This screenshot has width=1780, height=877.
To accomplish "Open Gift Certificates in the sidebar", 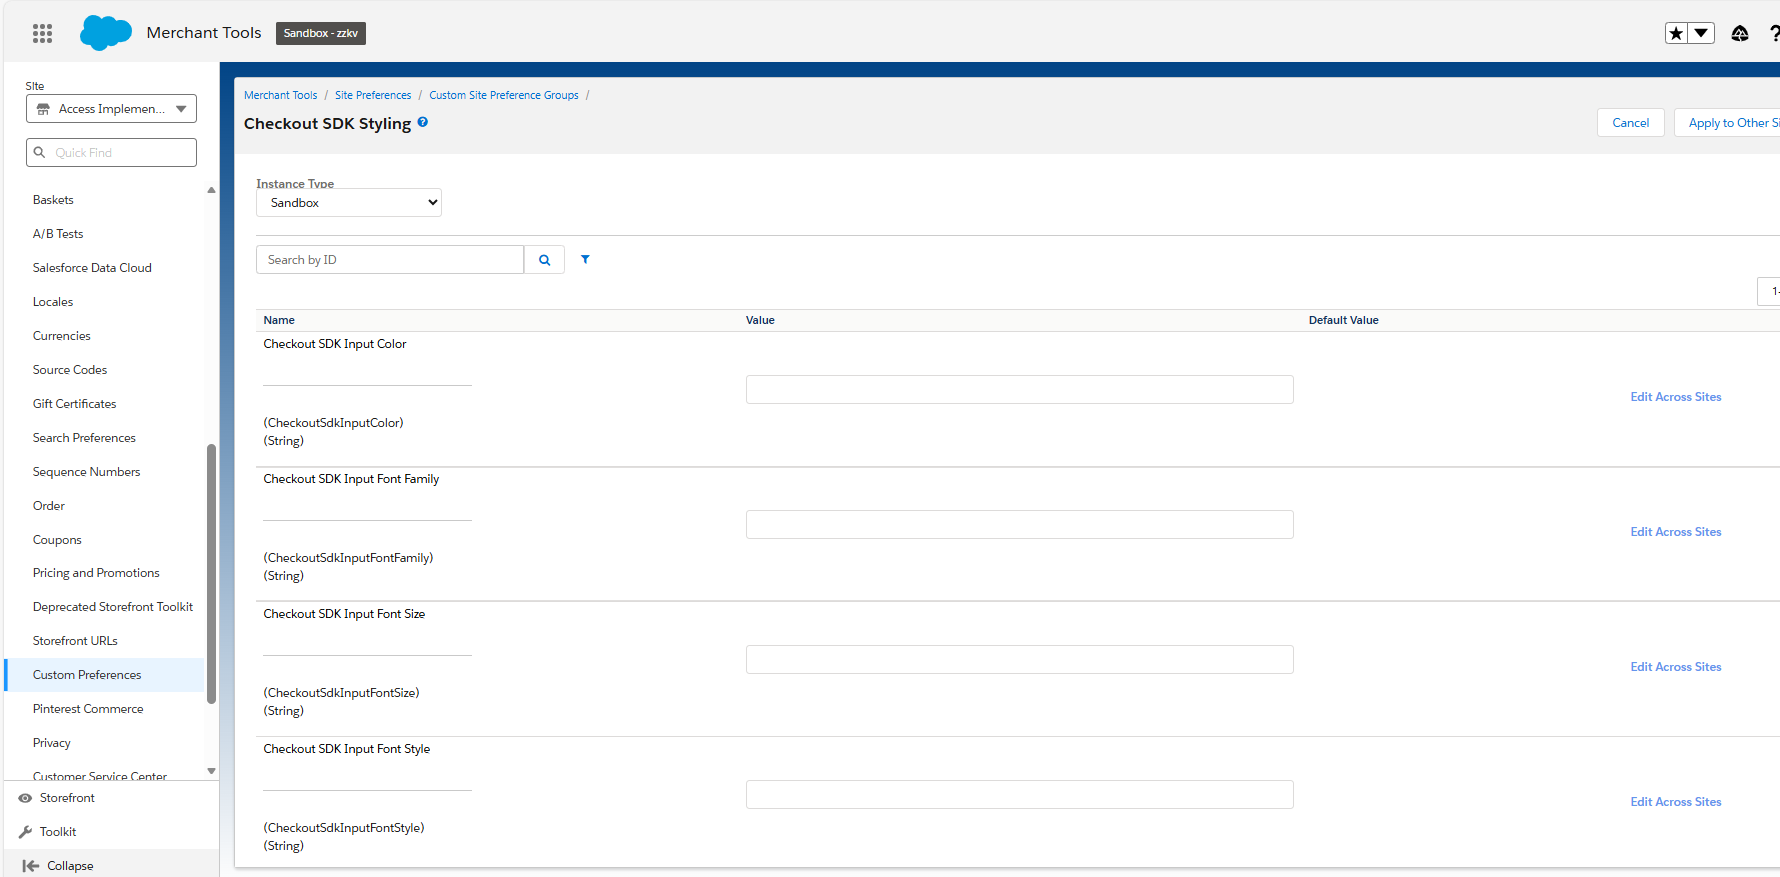I will click(x=75, y=404).
